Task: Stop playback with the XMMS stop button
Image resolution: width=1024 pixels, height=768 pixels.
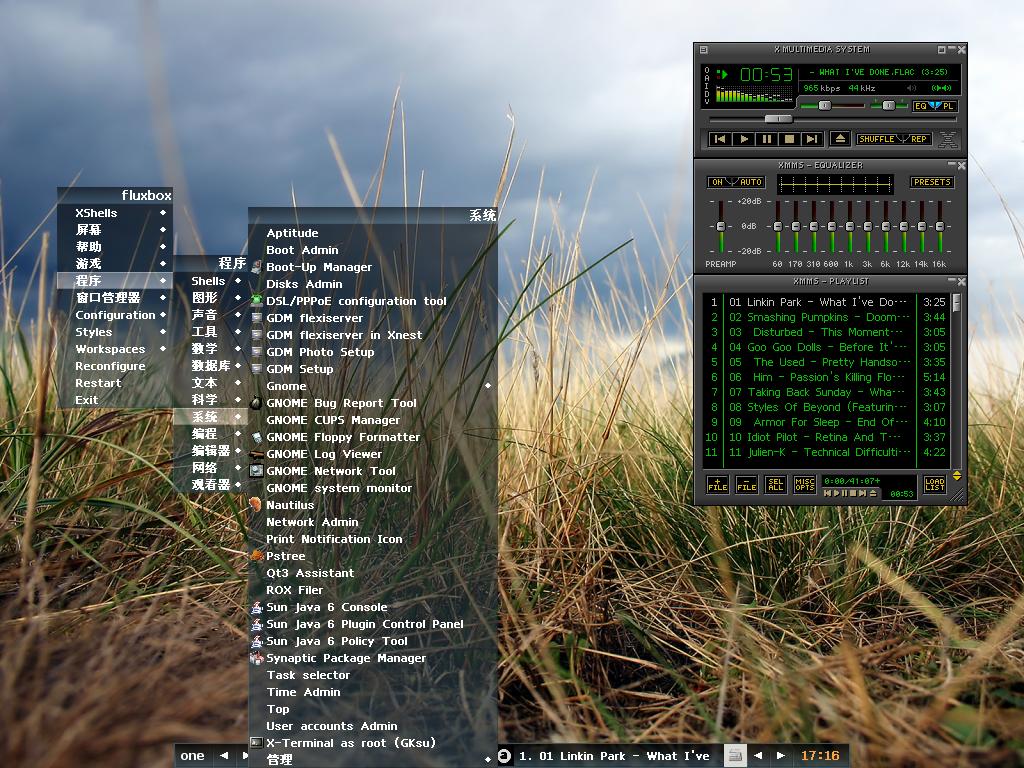Action: (790, 139)
